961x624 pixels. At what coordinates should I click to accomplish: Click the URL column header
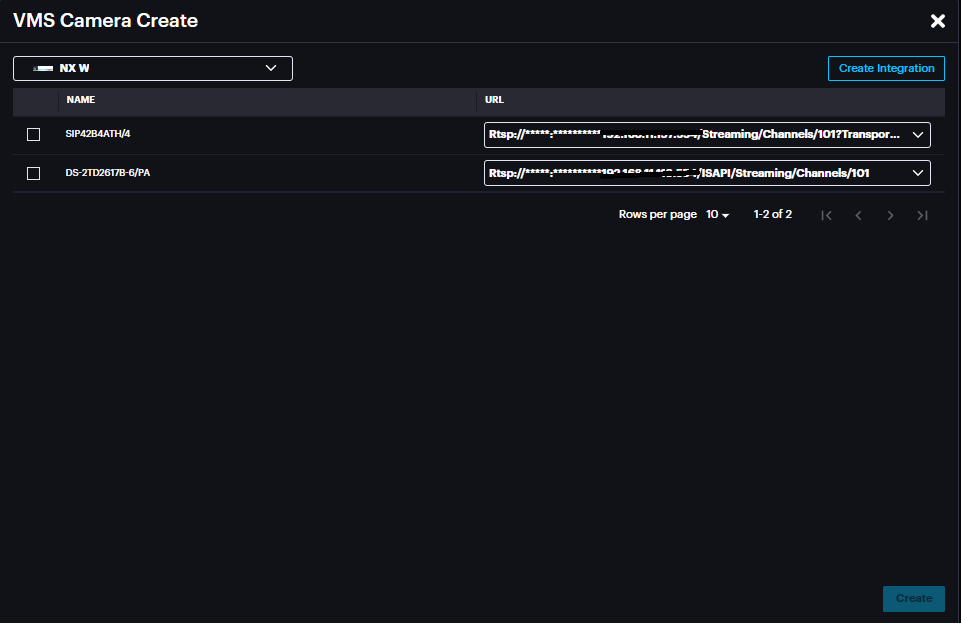(493, 100)
